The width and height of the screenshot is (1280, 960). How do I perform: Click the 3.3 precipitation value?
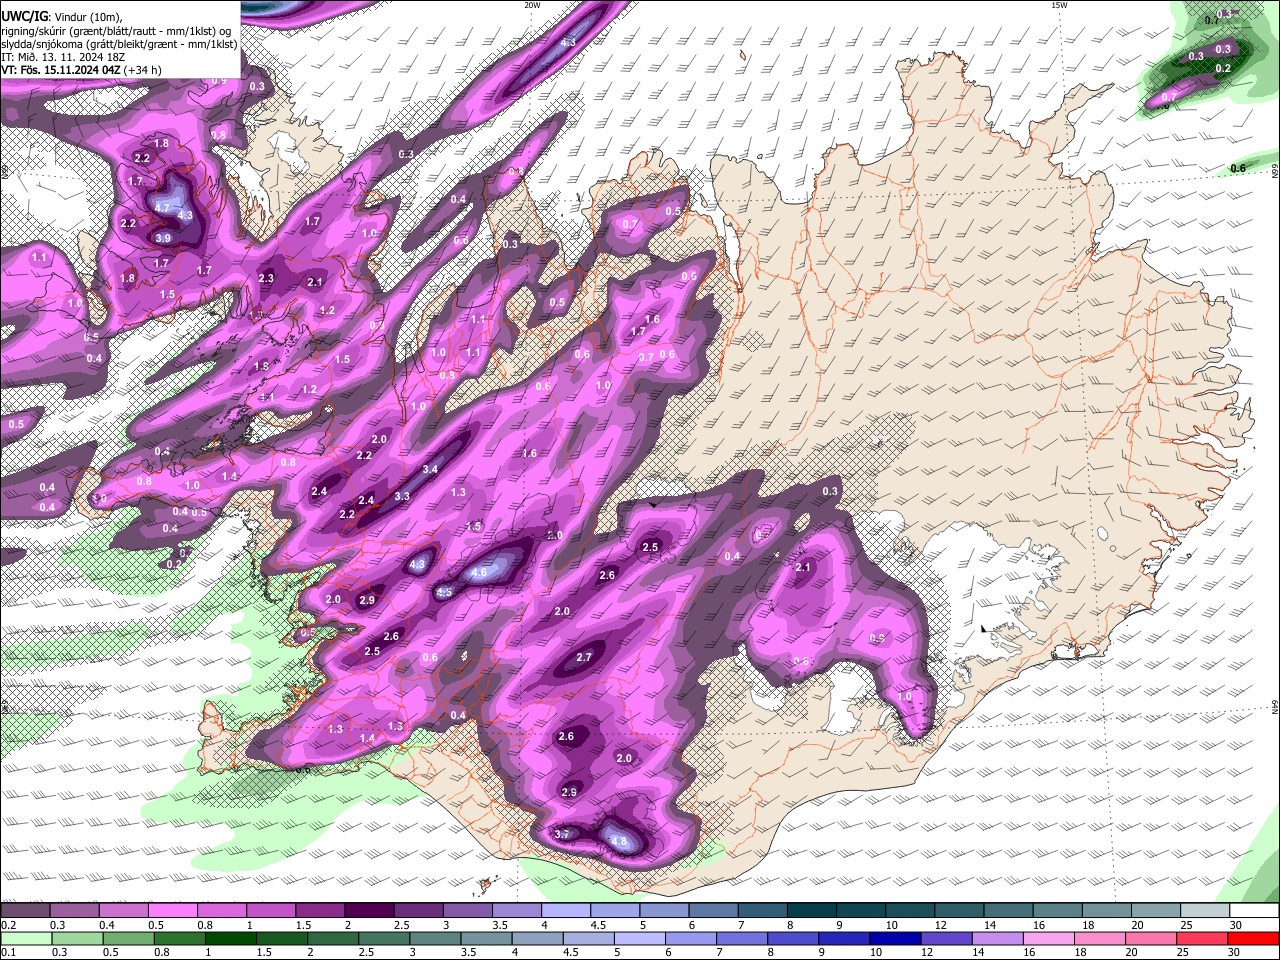coord(402,496)
